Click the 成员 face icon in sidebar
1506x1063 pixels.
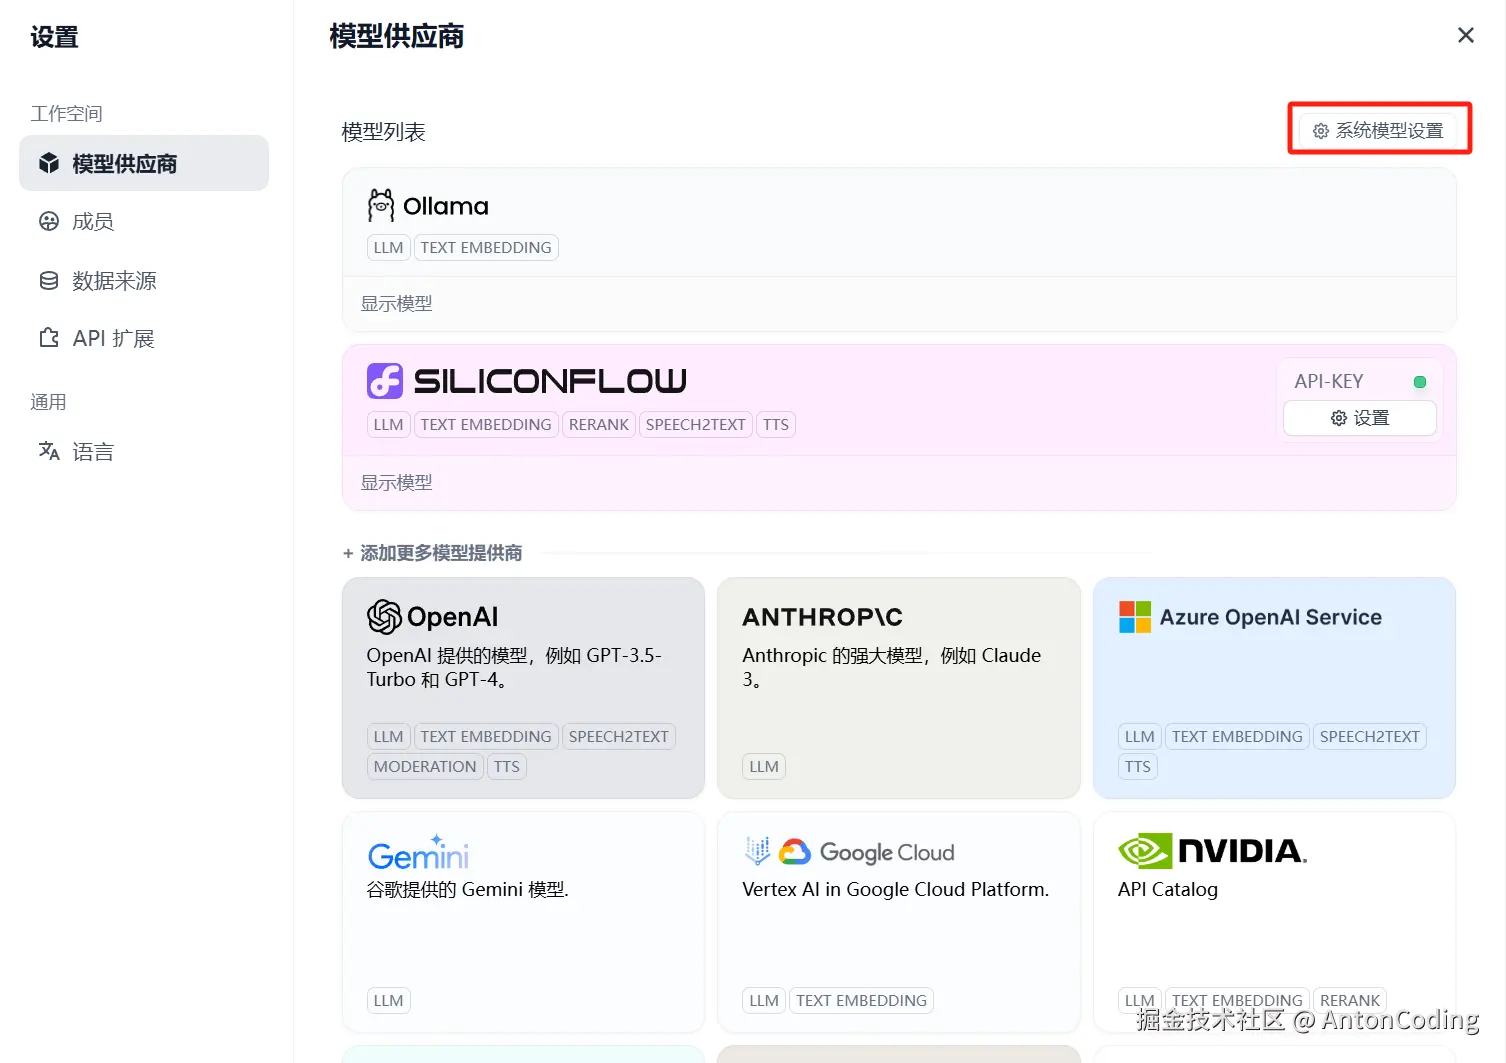click(x=49, y=221)
